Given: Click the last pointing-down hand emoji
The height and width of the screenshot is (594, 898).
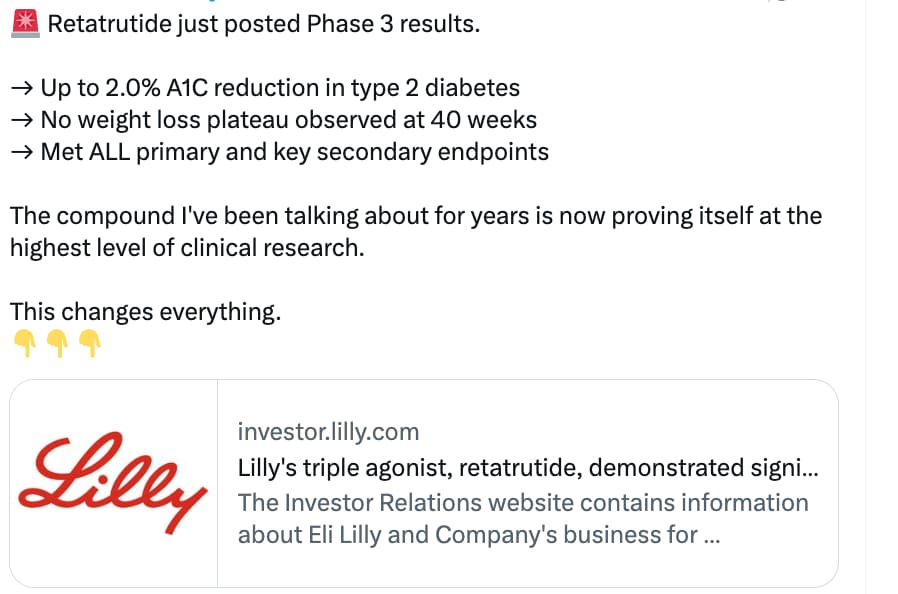Looking at the screenshot, I should [x=89, y=344].
